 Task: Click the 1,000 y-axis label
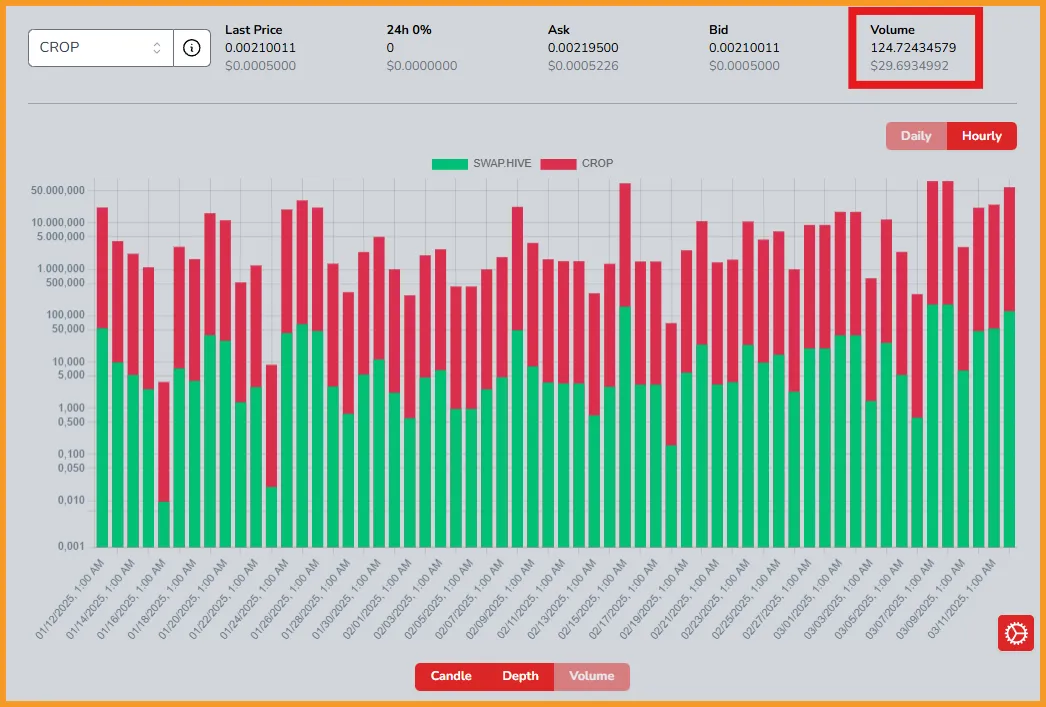click(71, 408)
